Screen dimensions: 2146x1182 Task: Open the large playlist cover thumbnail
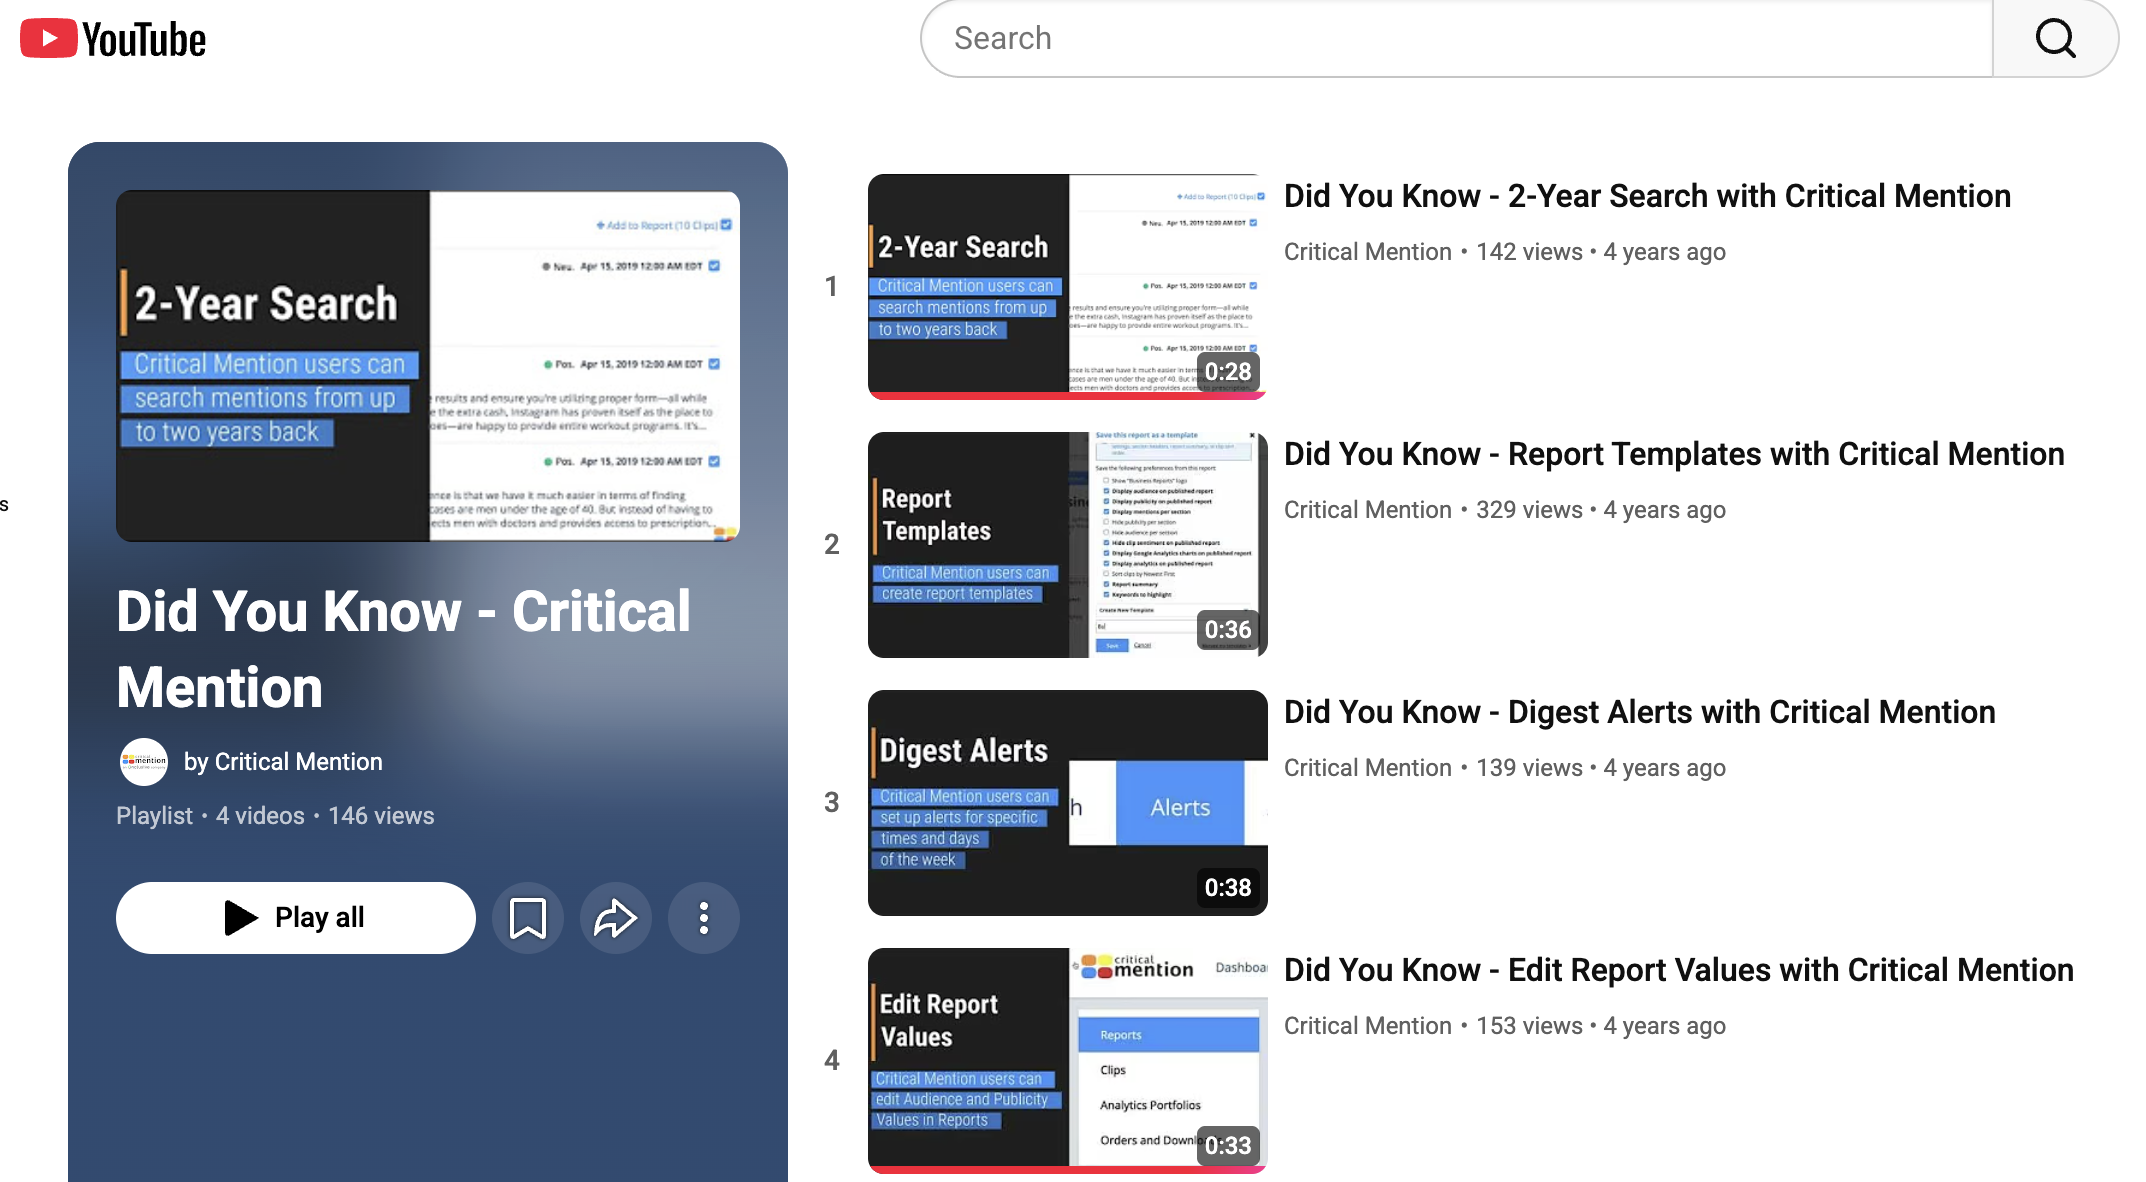[x=428, y=366]
